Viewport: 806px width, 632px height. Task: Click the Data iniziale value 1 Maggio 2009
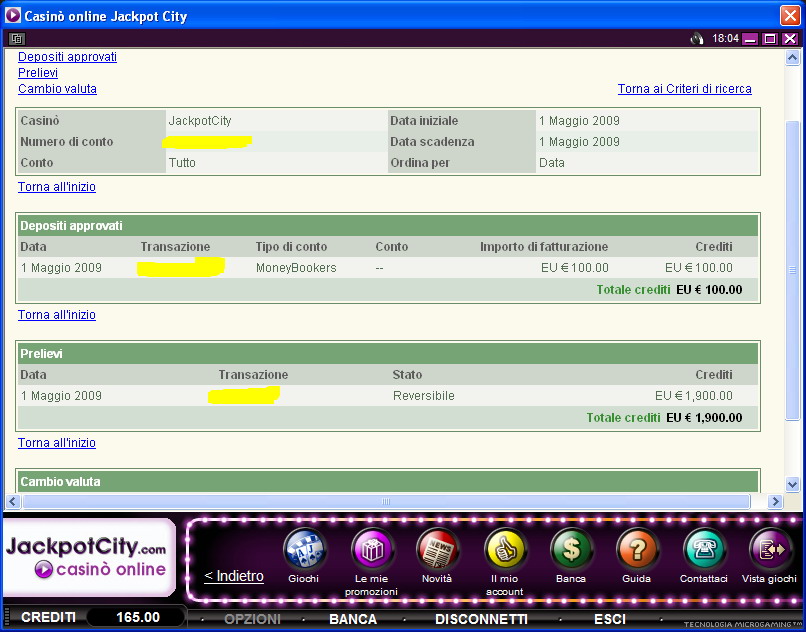coord(579,121)
